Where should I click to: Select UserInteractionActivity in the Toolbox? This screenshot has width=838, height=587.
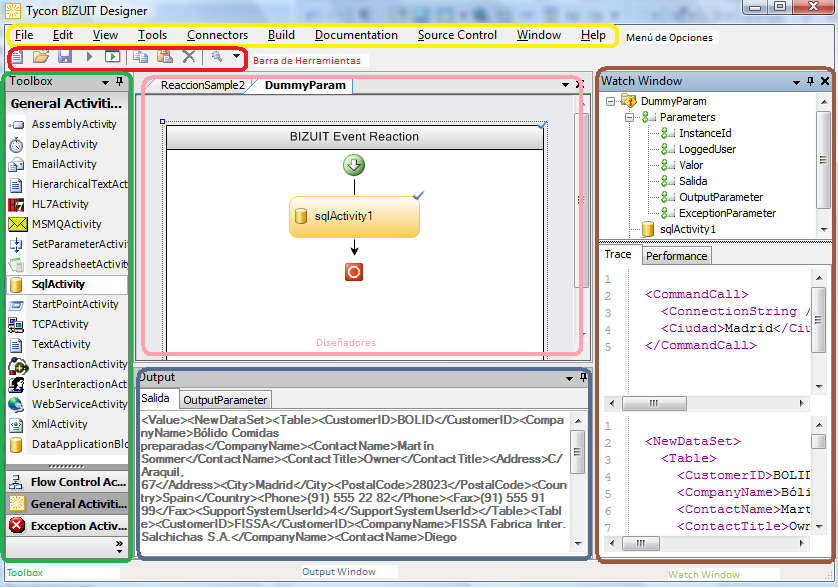point(68,384)
